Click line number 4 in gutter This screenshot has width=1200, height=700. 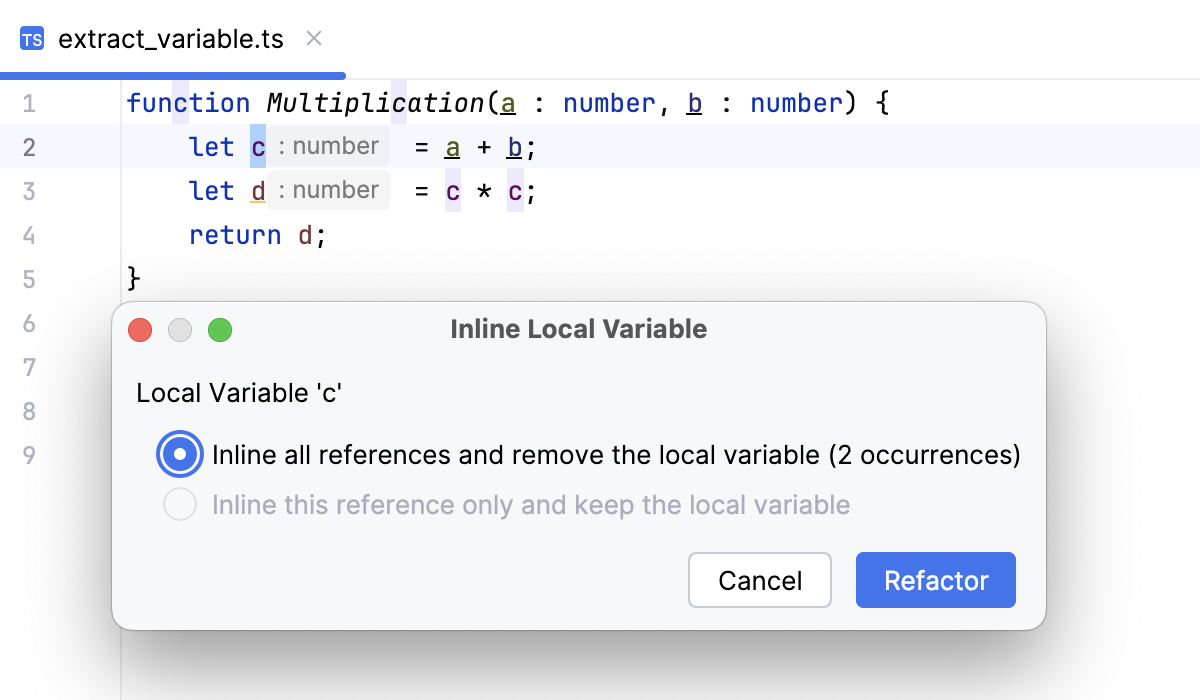[x=28, y=235]
